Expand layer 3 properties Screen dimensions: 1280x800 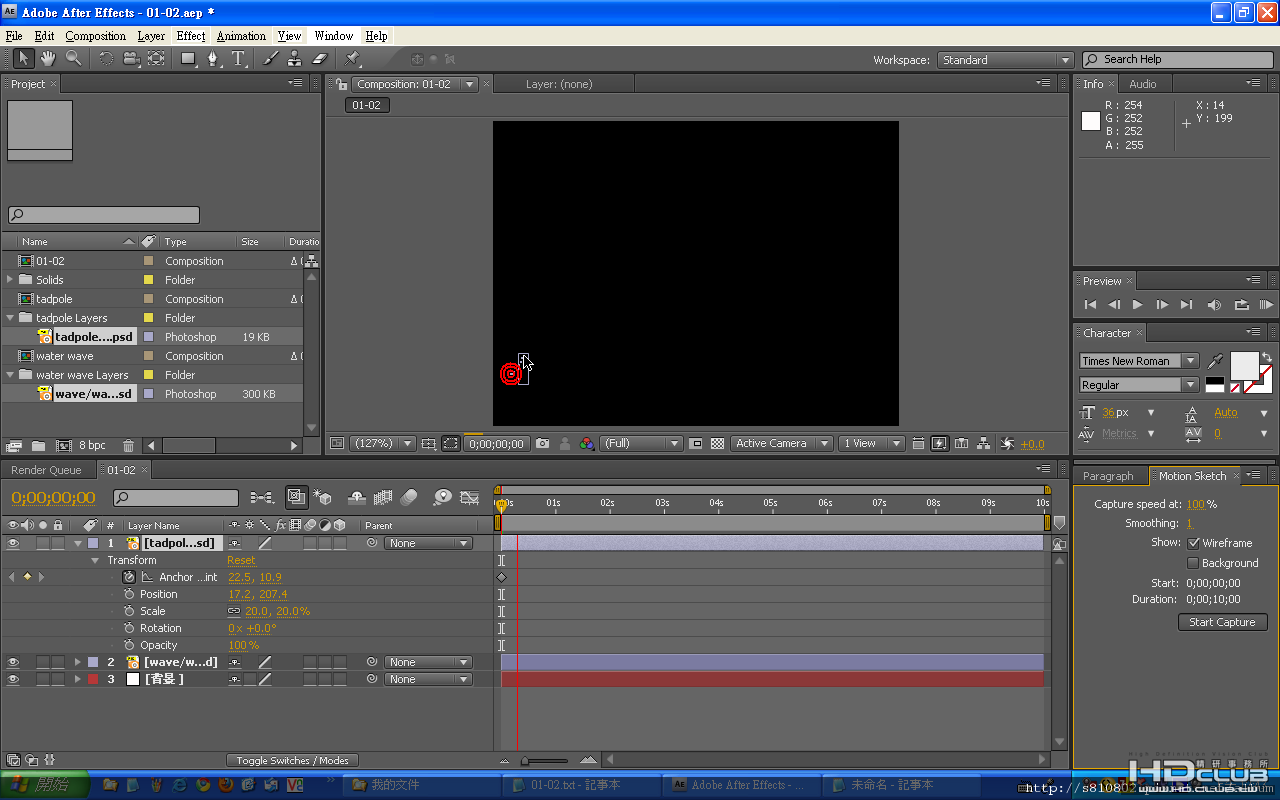78,679
